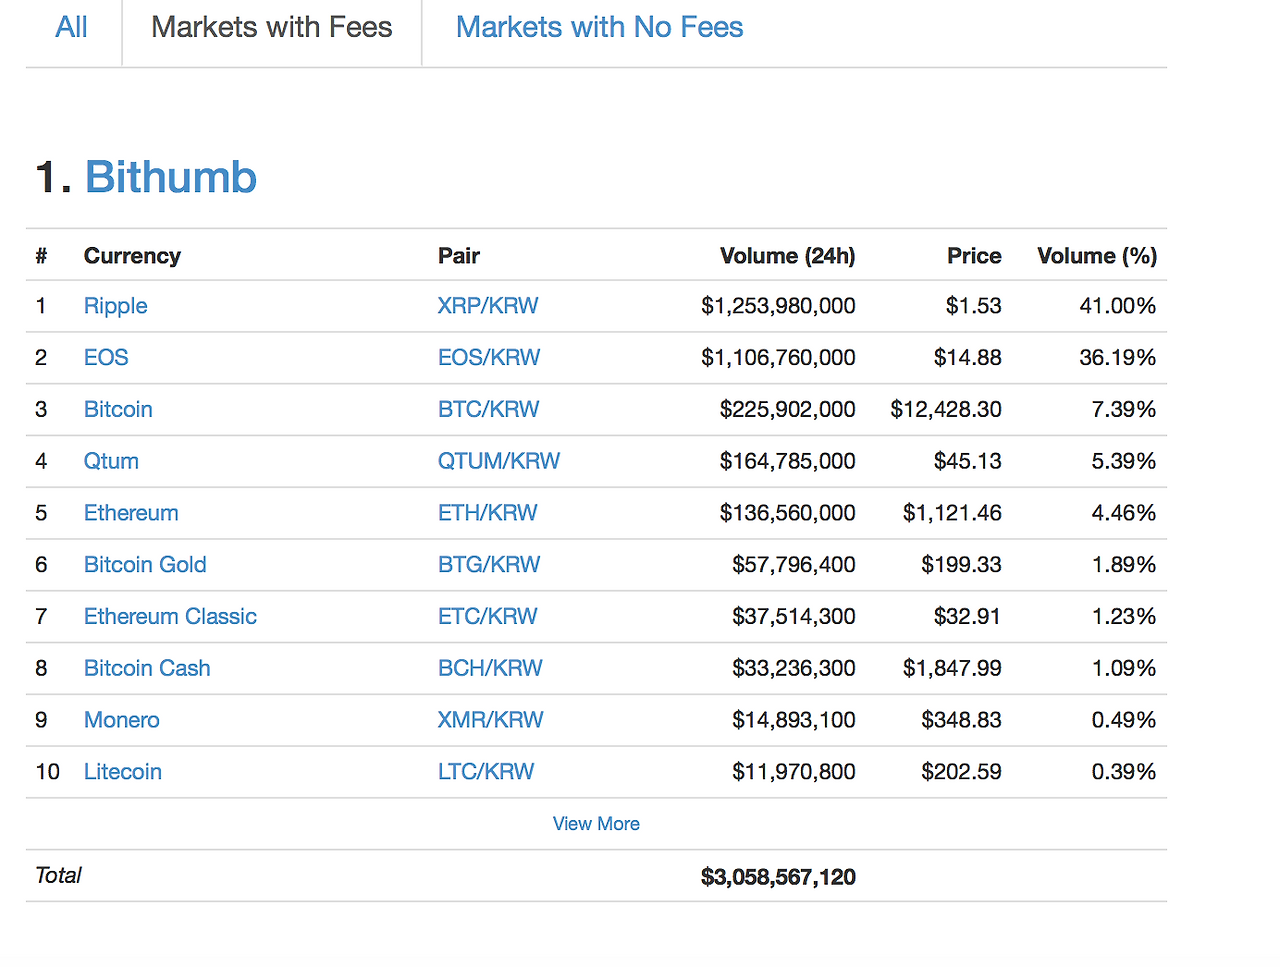Follow the LTC/KRW pair link
This screenshot has width=1280, height=967.
click(486, 773)
